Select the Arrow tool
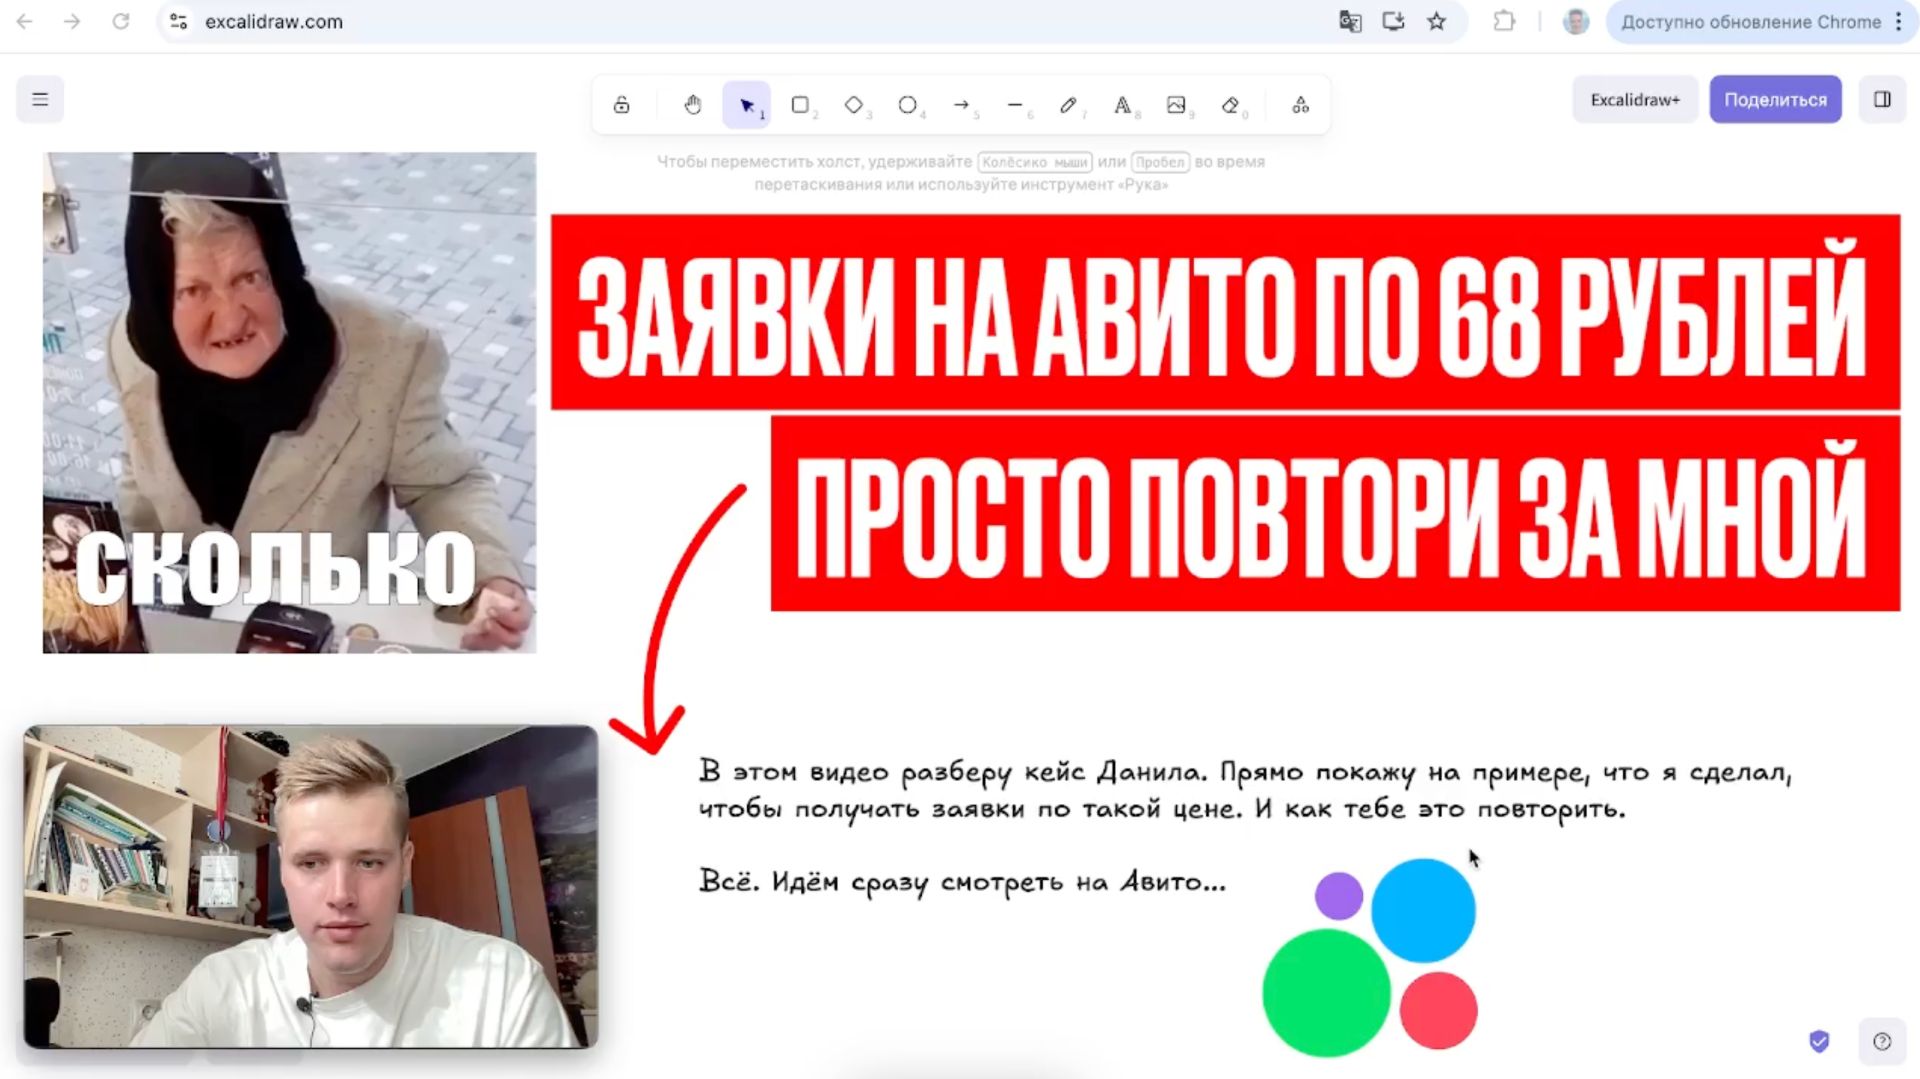The width and height of the screenshot is (1920, 1079). pyautogui.click(x=962, y=105)
